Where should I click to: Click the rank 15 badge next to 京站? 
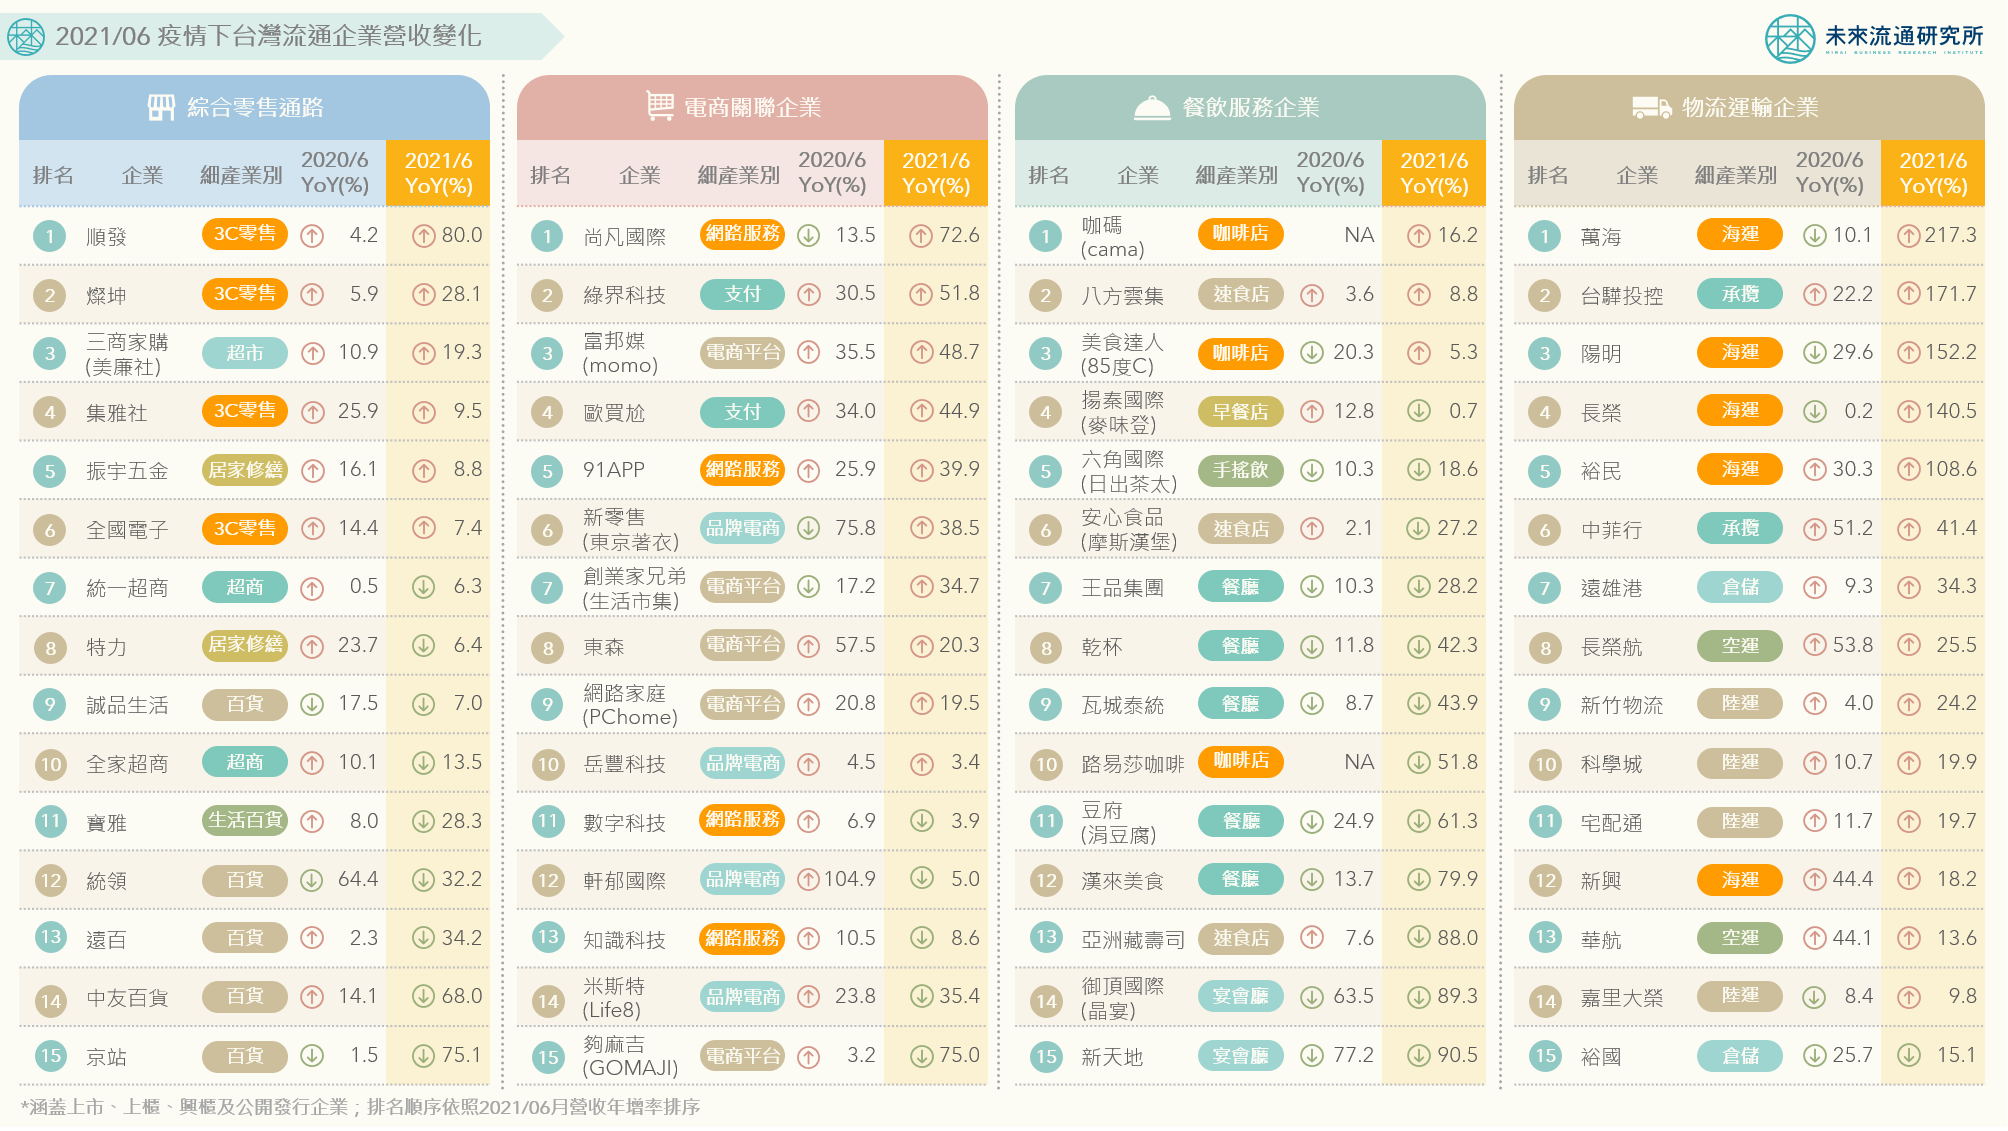point(49,1056)
